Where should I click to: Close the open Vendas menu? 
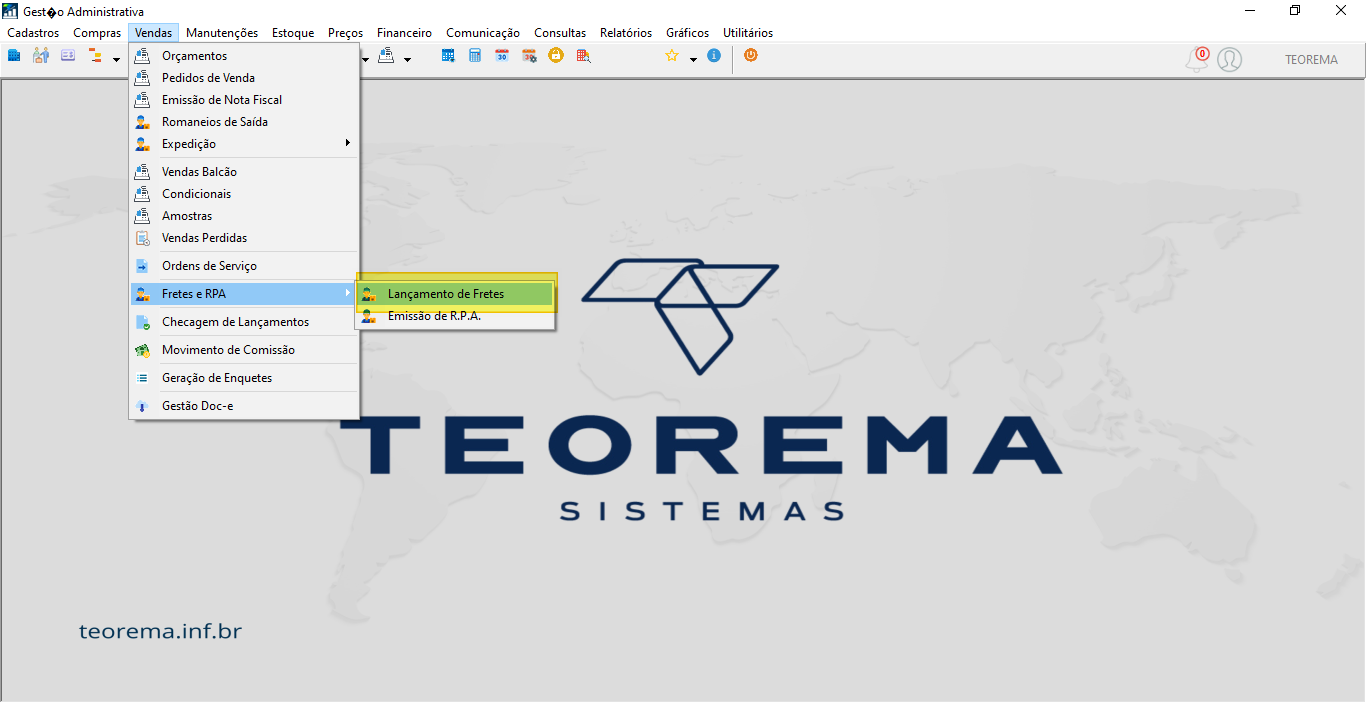click(x=153, y=33)
